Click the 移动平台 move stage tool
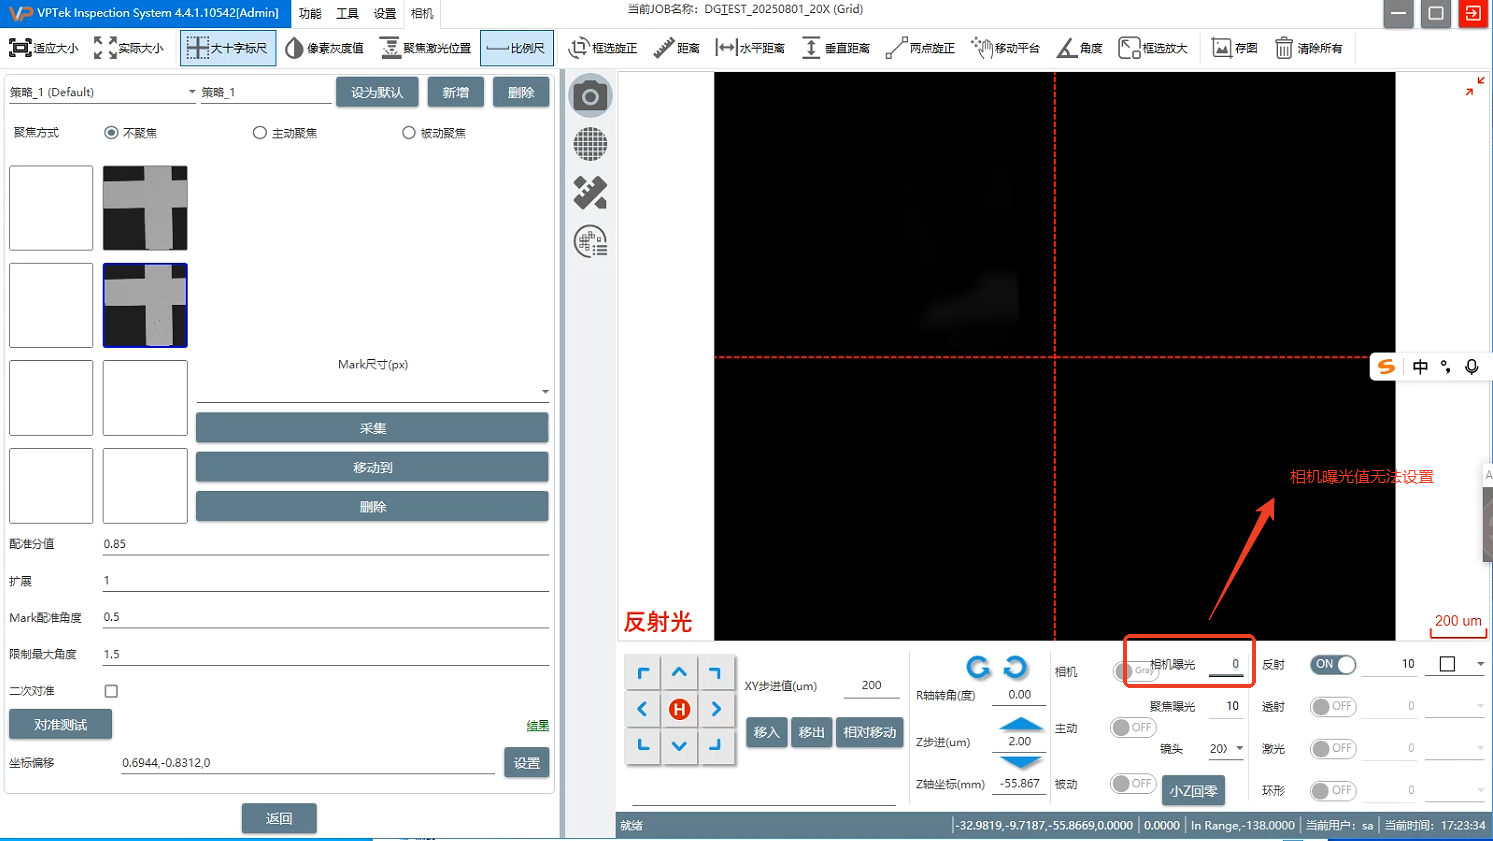The height and width of the screenshot is (841, 1493). coord(1005,48)
